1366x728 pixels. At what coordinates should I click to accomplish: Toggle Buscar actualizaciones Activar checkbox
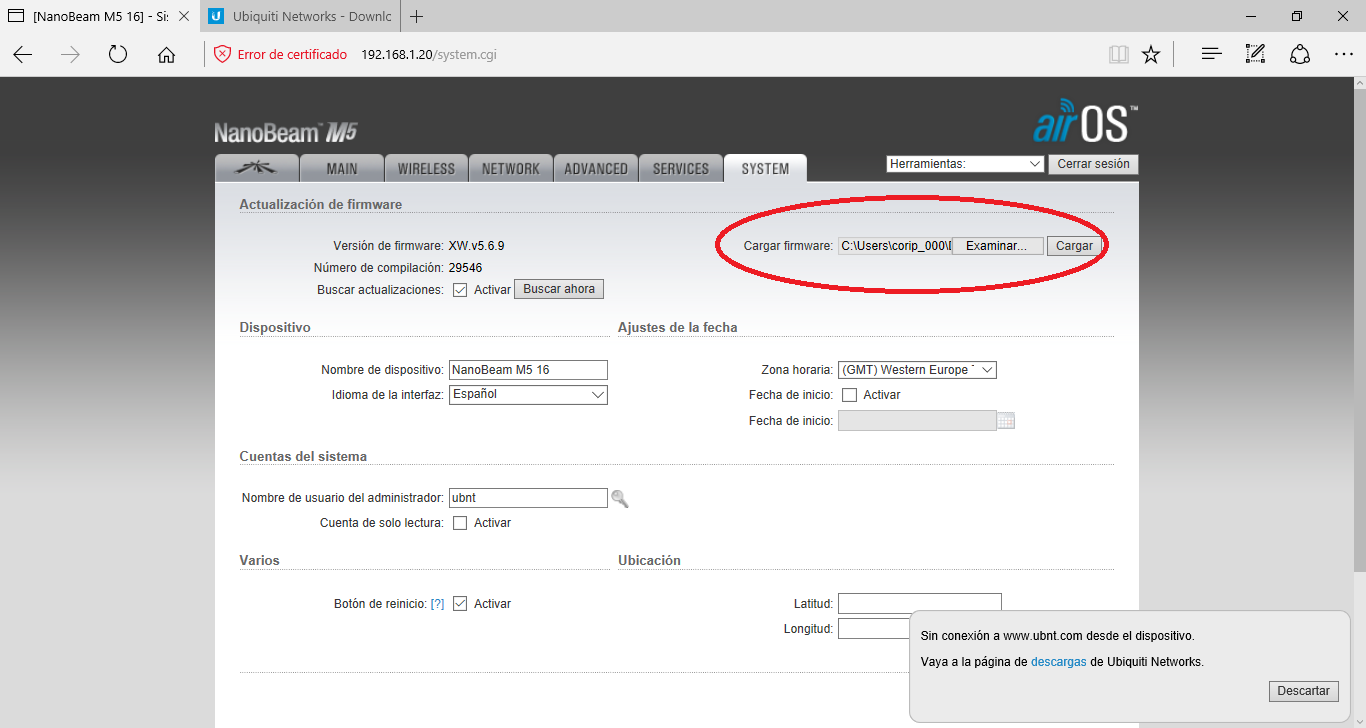460,290
